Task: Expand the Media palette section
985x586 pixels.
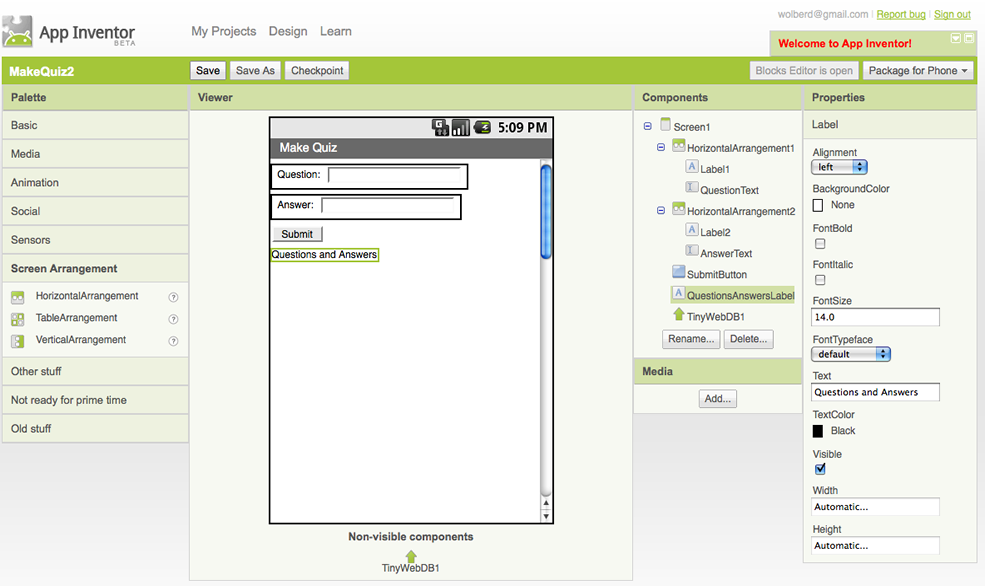Action: [95, 154]
